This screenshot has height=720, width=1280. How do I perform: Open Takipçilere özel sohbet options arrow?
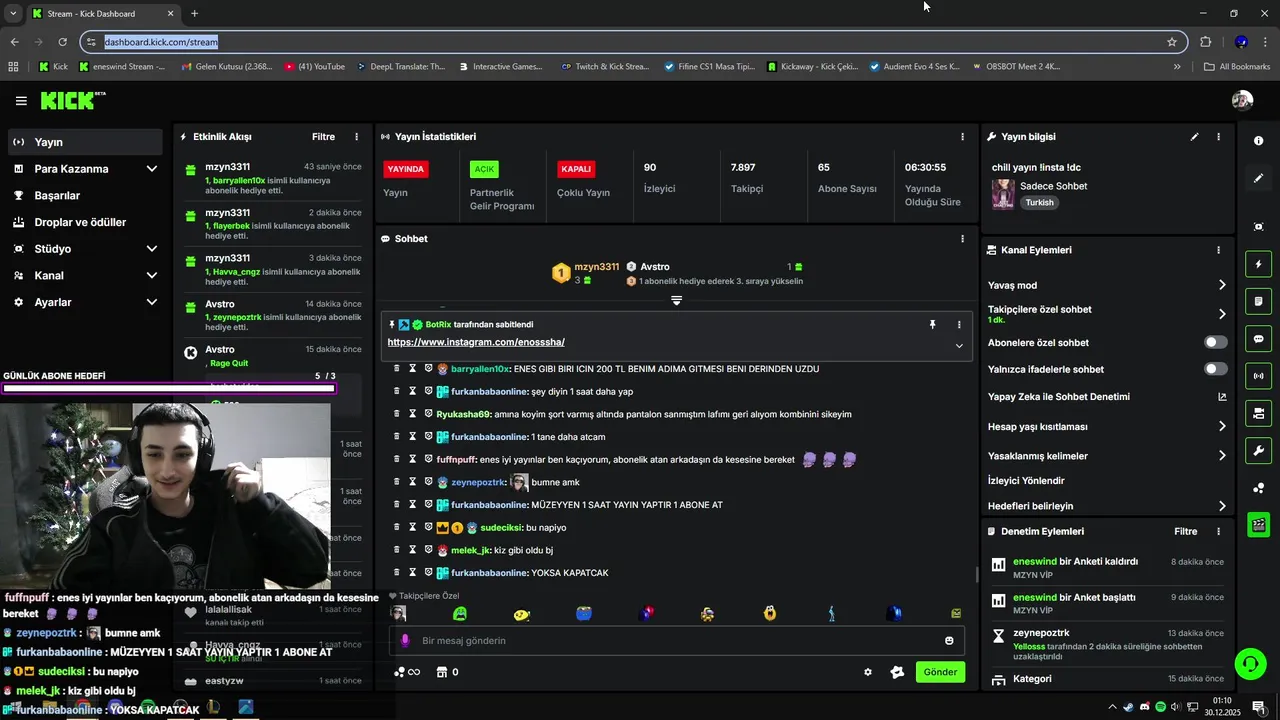(1222, 314)
